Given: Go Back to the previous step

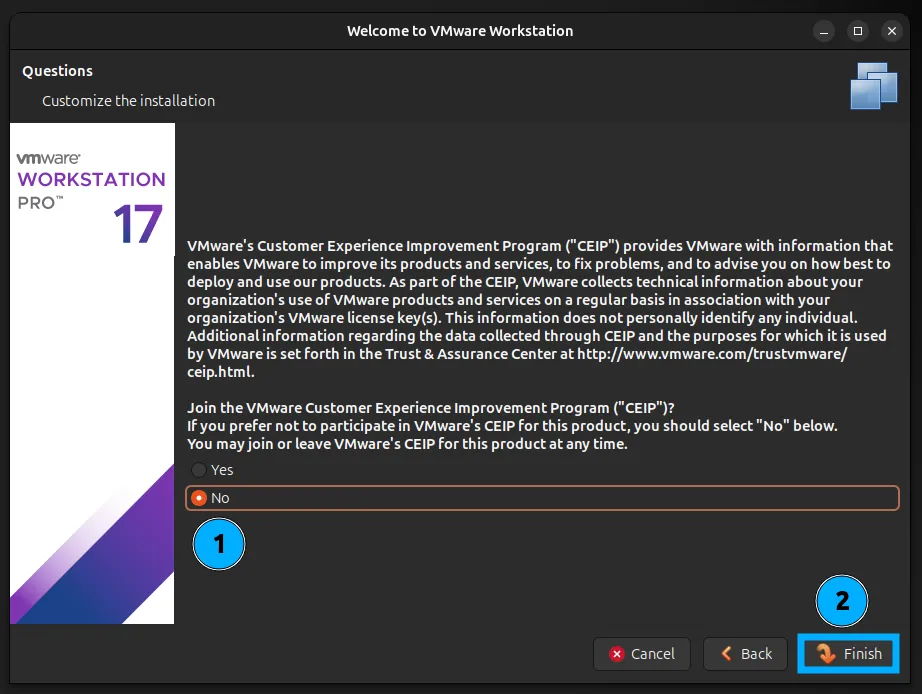Looking at the screenshot, I should click(x=745, y=653).
